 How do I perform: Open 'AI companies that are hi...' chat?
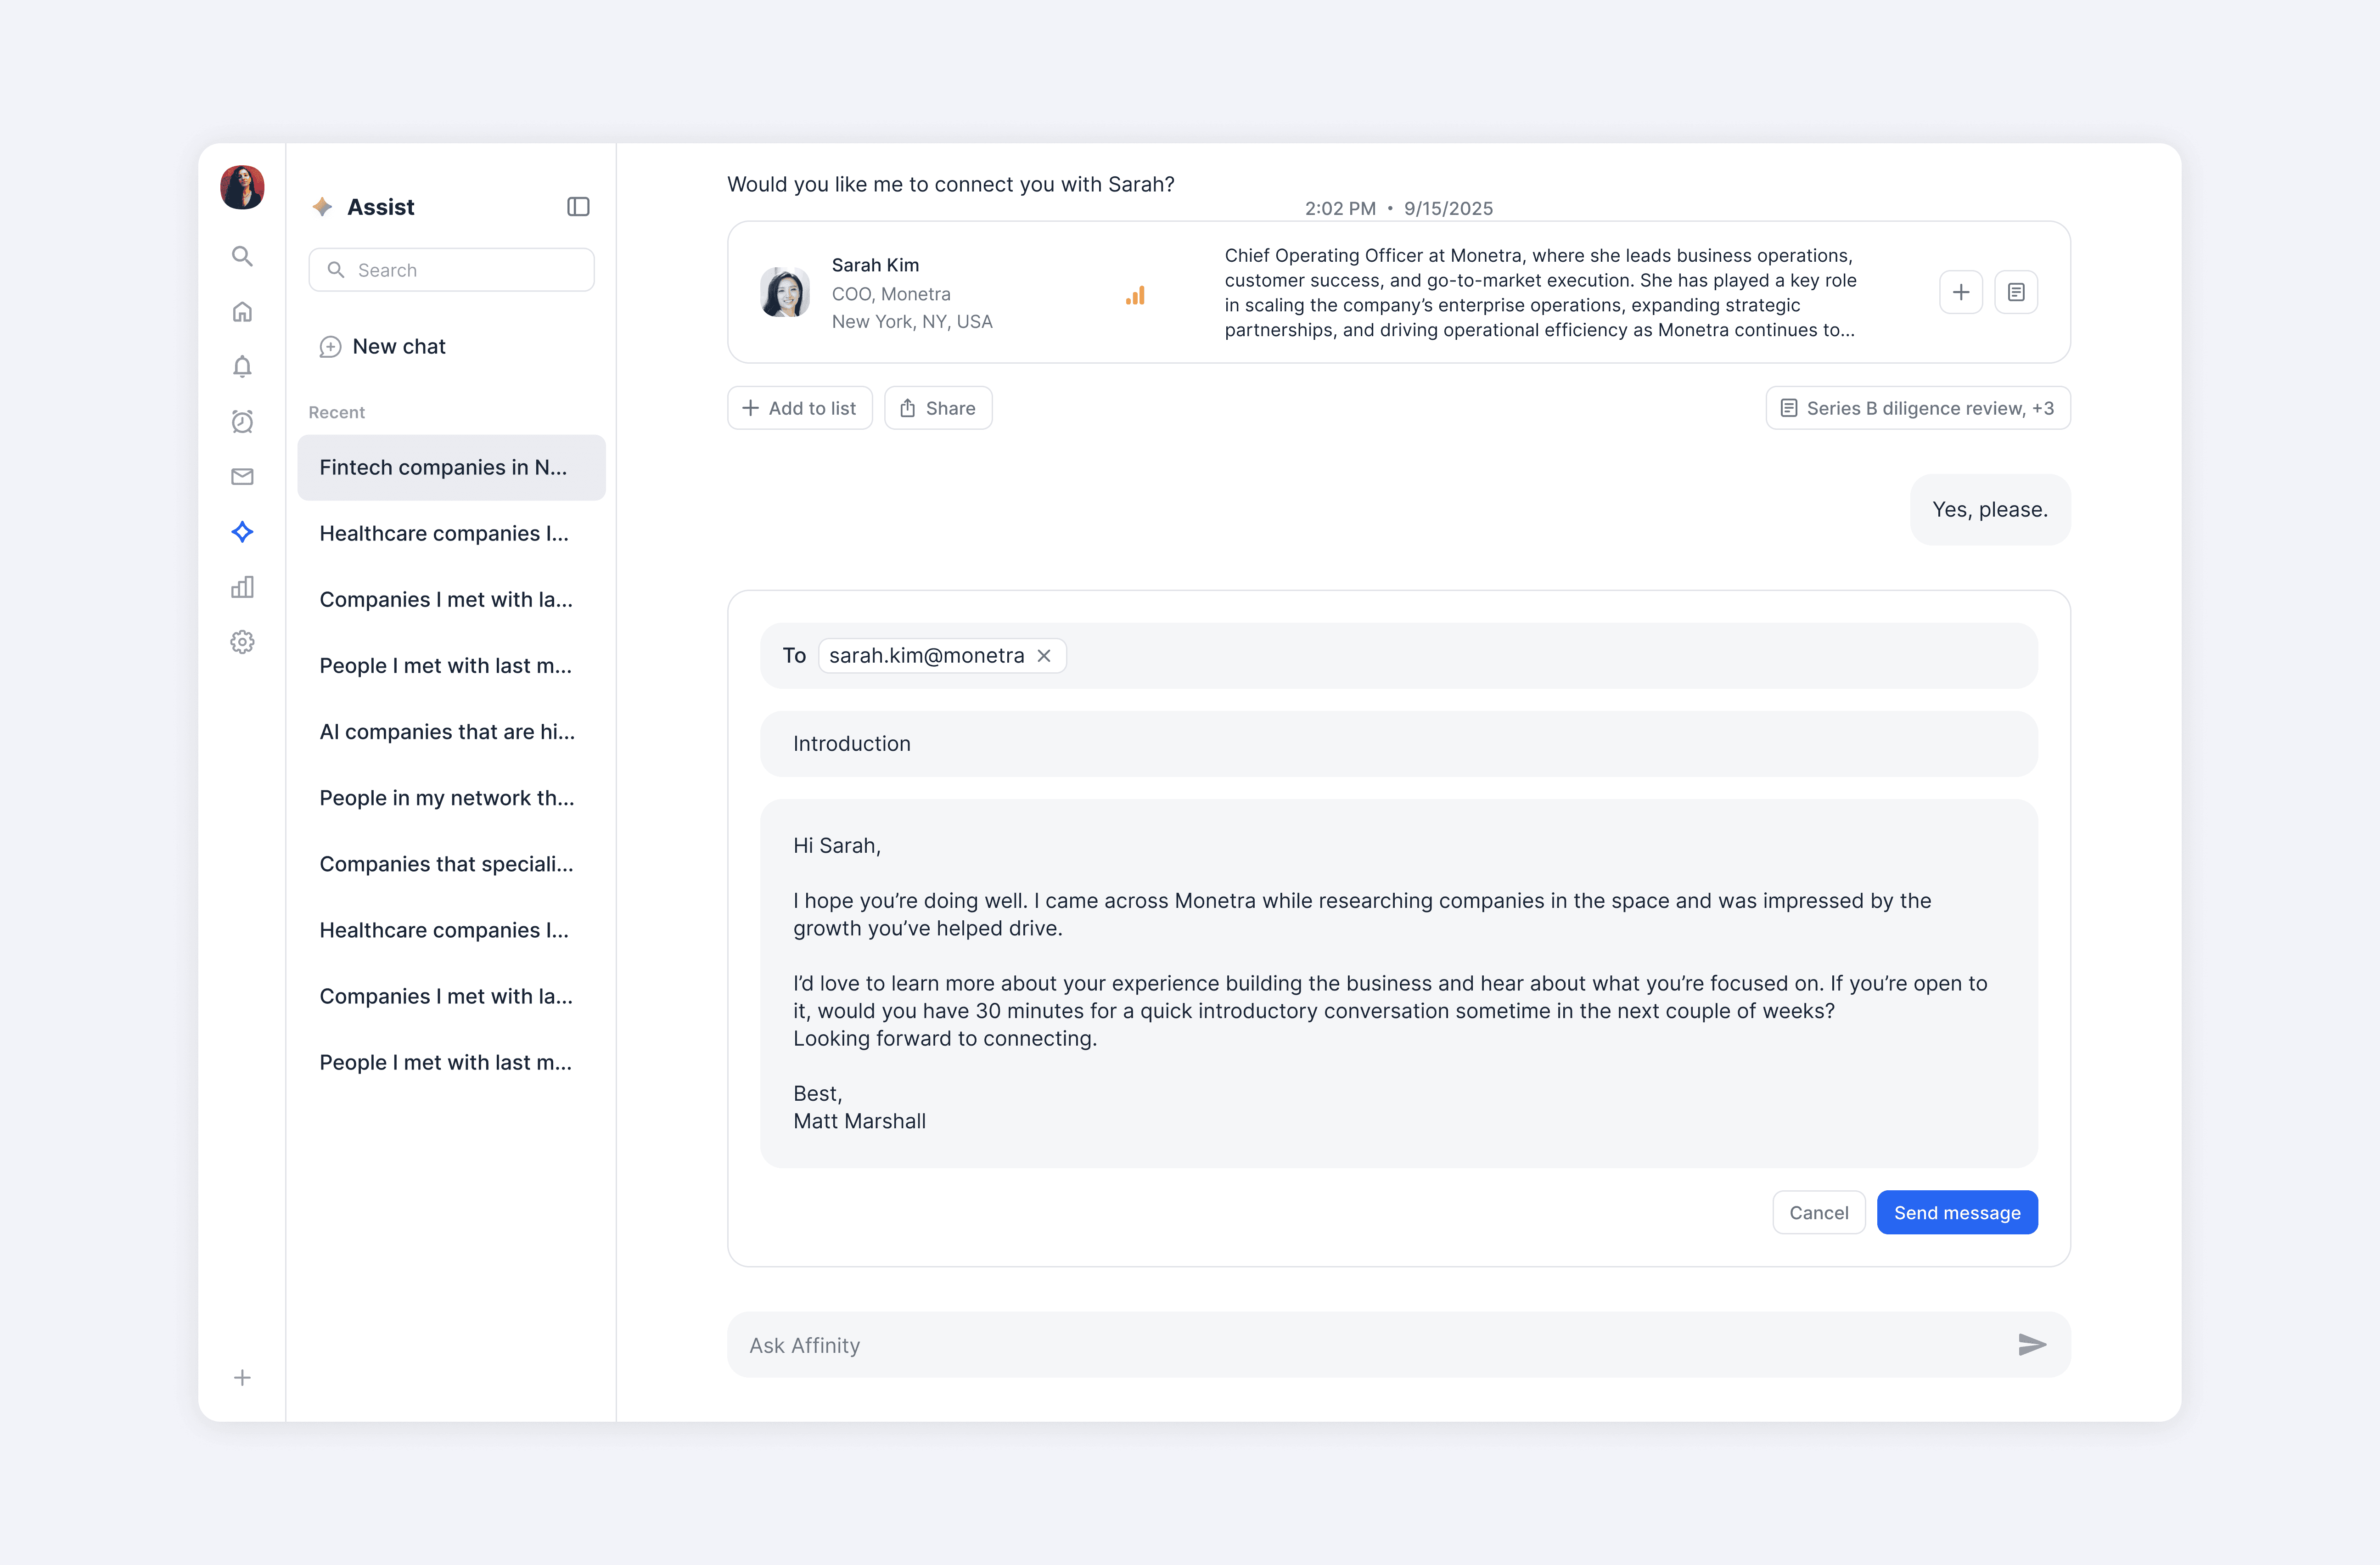(451, 732)
